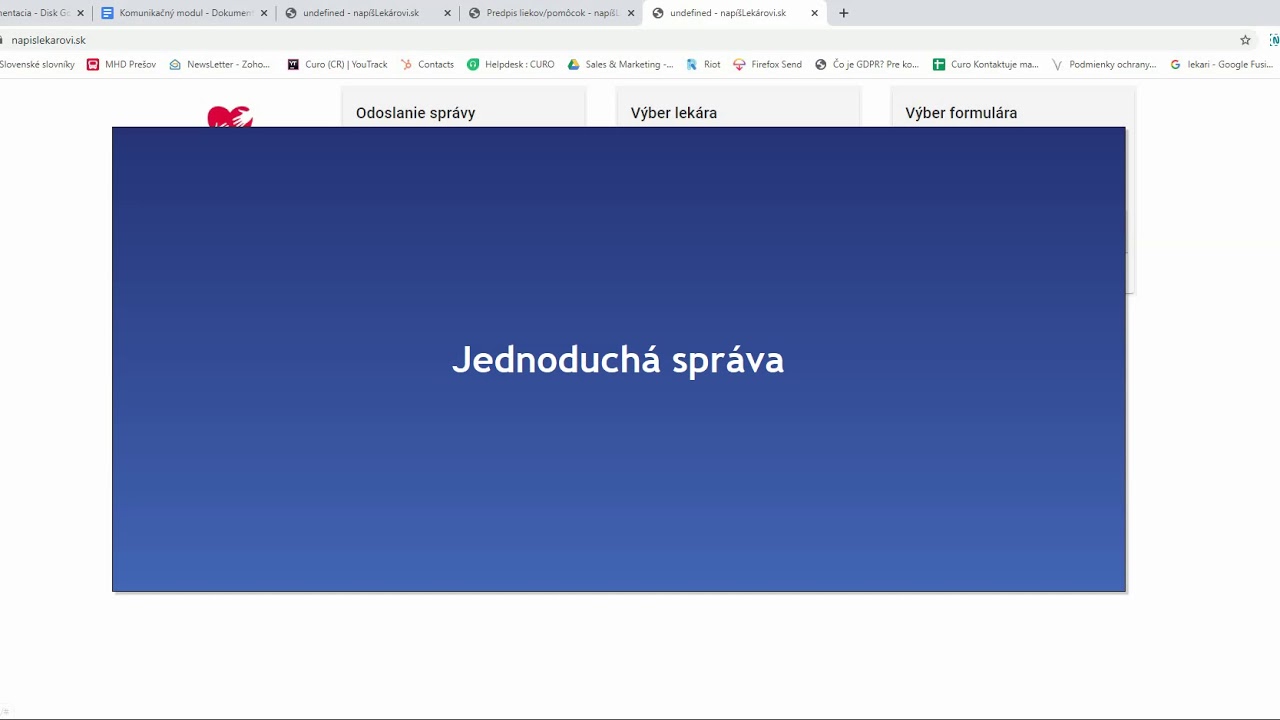Open MHD Prešov bookmark
1280x720 pixels.
click(121, 64)
